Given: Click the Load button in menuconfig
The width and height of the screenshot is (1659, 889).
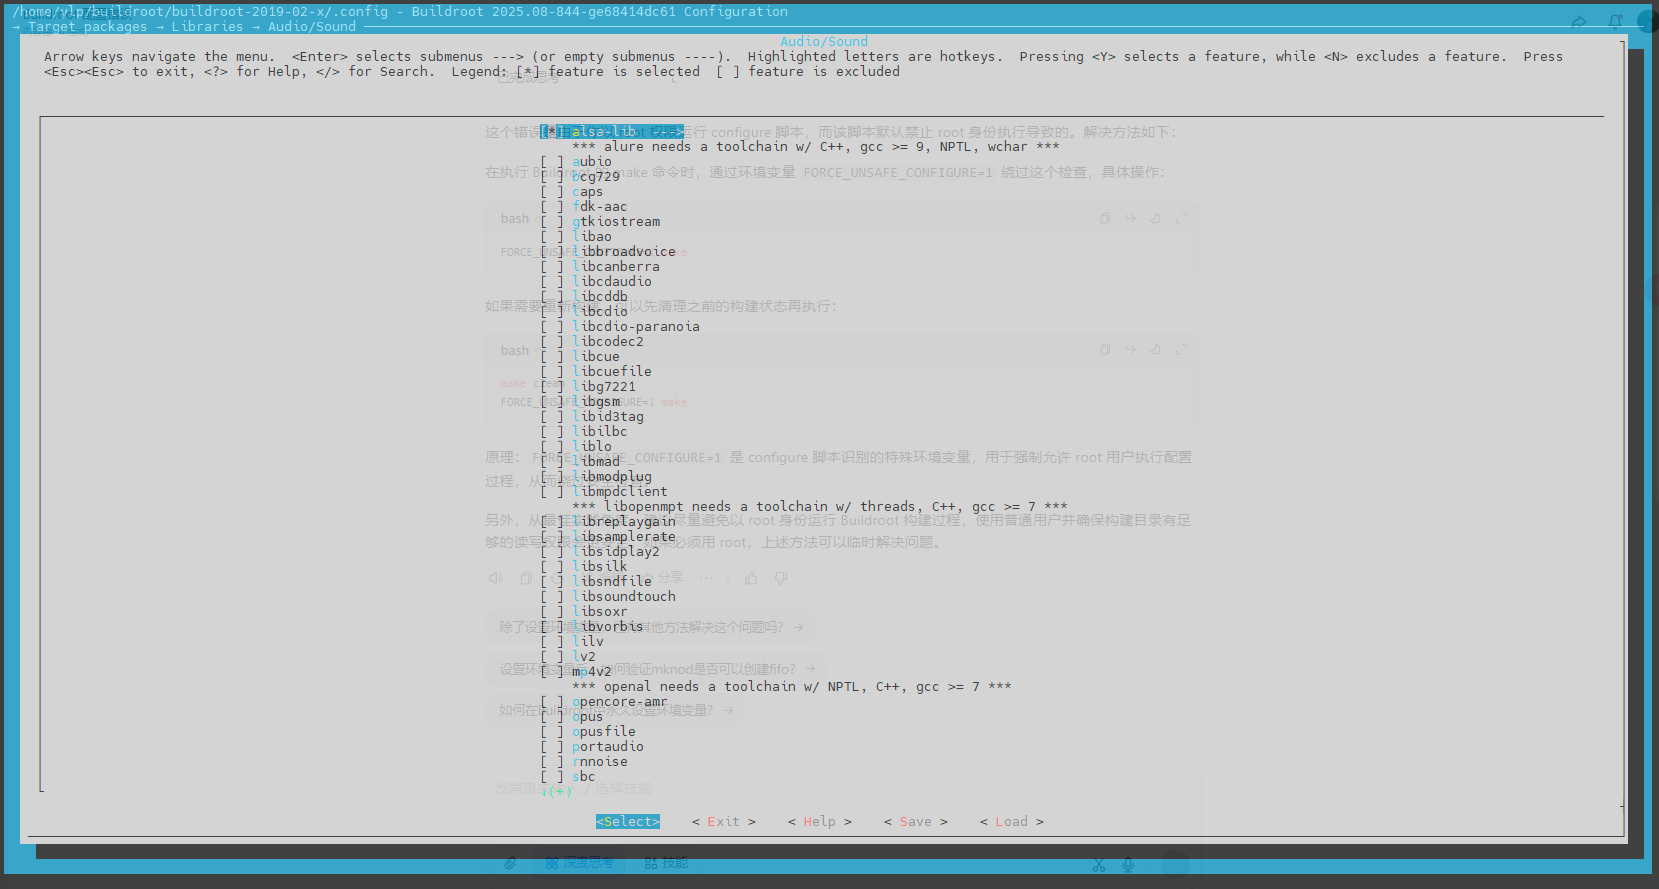Looking at the screenshot, I should (x=1012, y=821).
